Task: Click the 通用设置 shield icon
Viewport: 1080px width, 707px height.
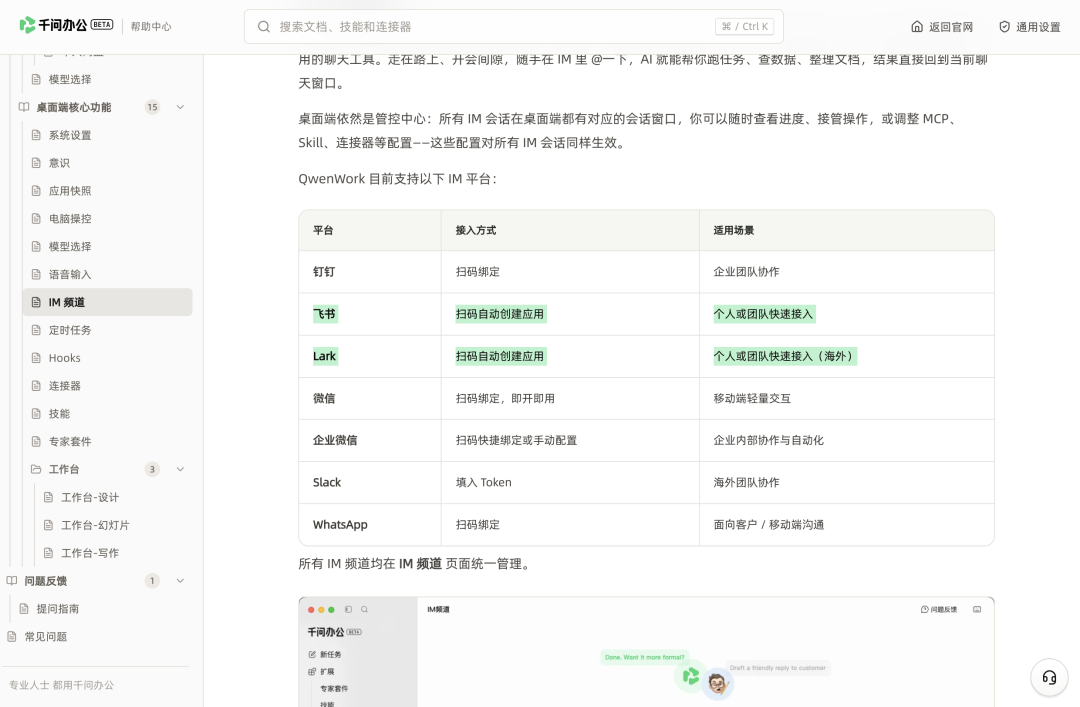Action: click(1004, 27)
